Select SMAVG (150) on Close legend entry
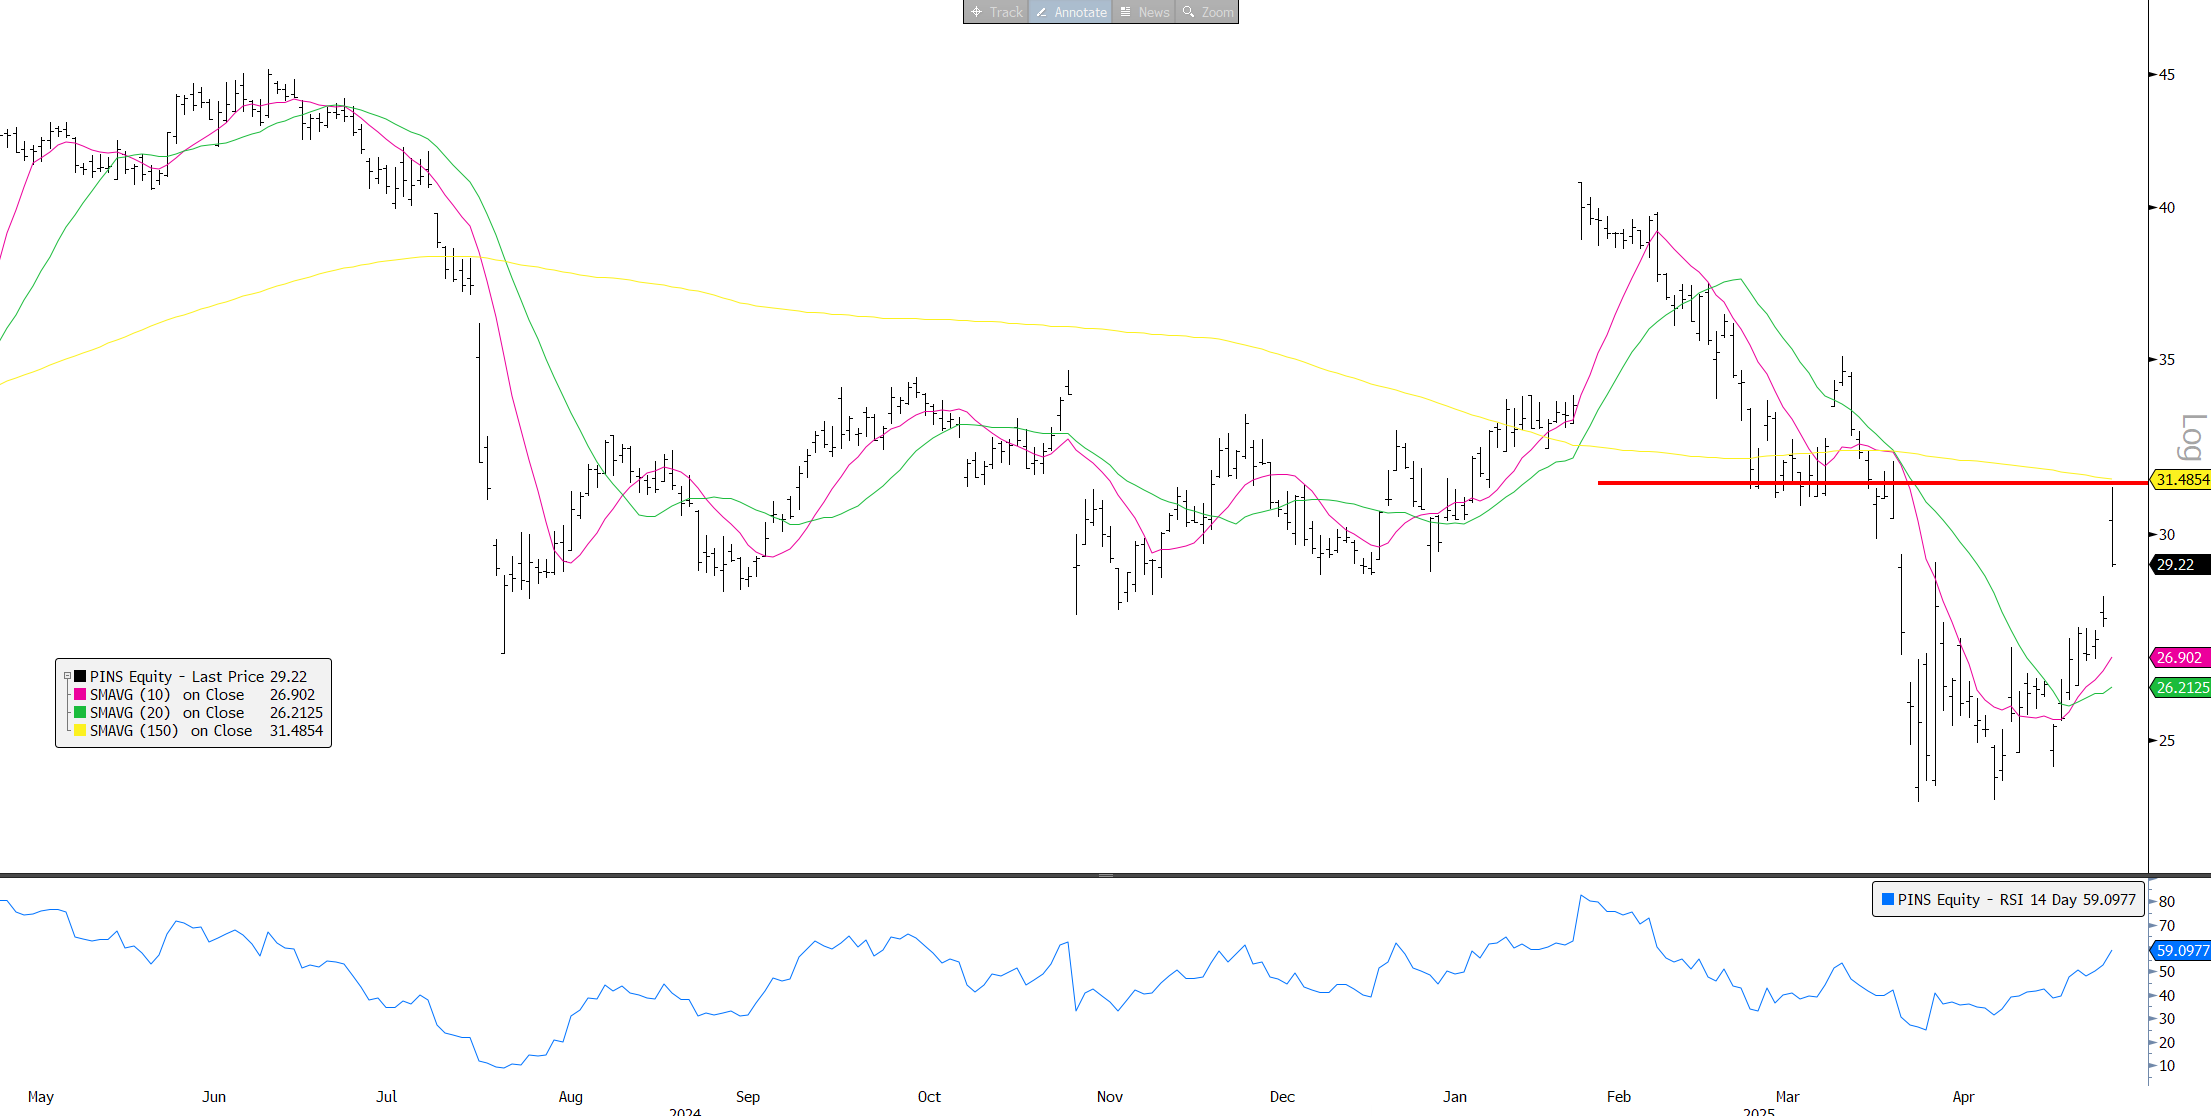This screenshot has width=2211, height=1116. tap(170, 730)
